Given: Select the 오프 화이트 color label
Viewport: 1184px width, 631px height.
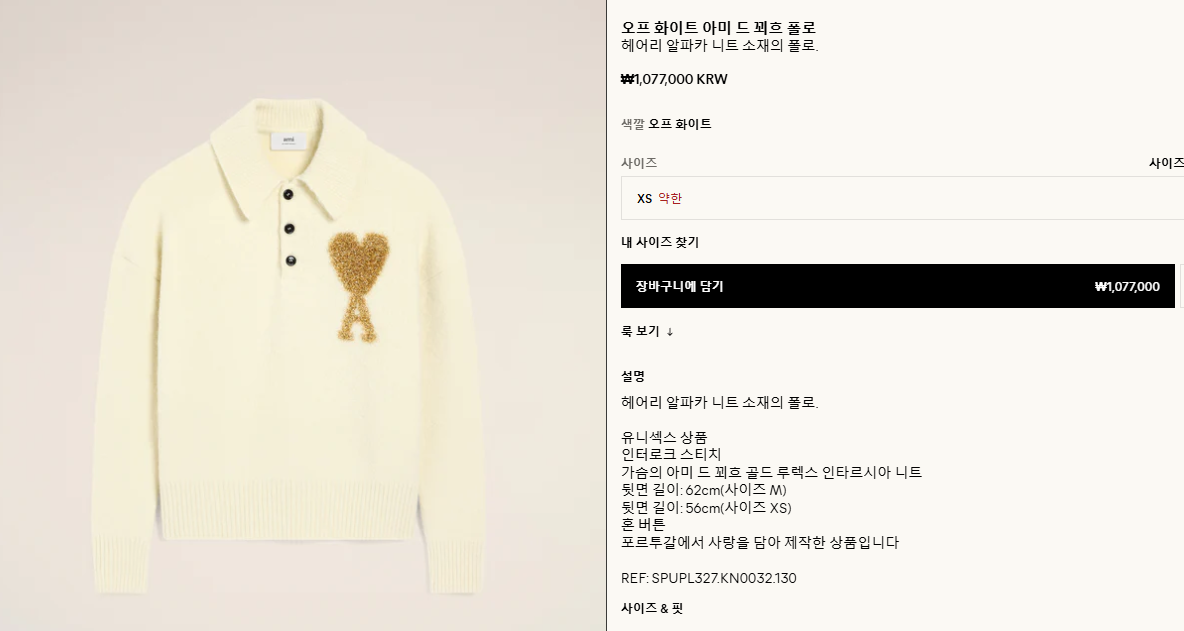Looking at the screenshot, I should tap(680, 124).
